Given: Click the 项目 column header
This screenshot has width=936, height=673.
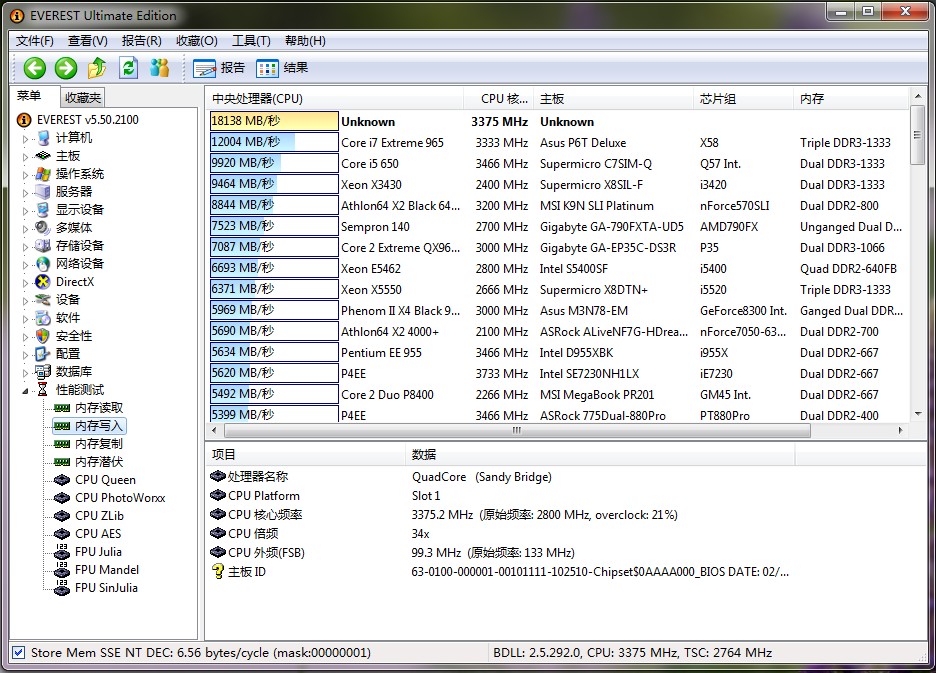Looking at the screenshot, I should [306, 454].
